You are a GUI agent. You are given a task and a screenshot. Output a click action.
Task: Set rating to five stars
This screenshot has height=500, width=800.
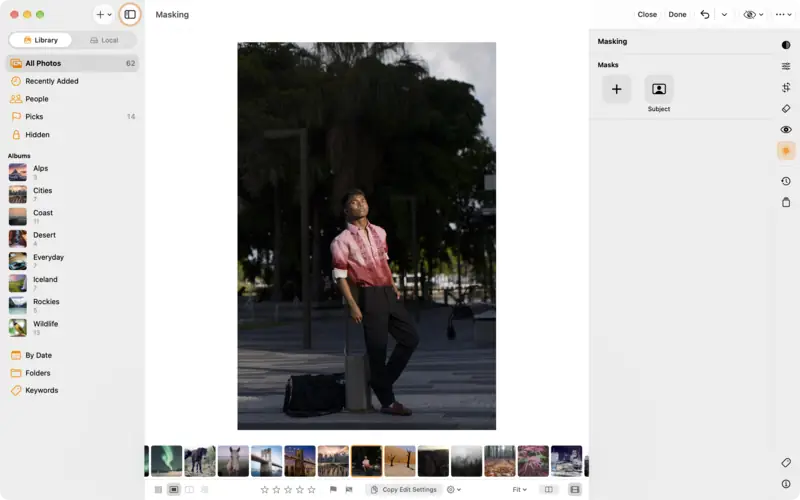(311, 489)
